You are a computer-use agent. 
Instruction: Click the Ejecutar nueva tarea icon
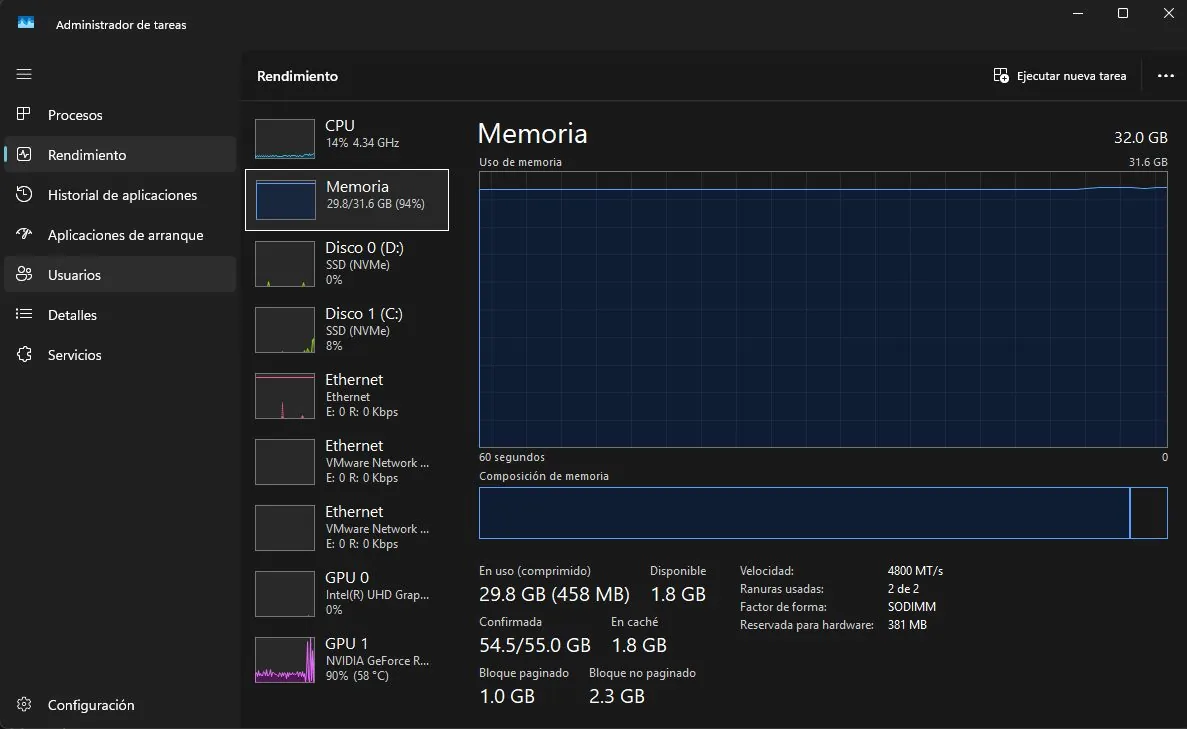(x=1001, y=76)
